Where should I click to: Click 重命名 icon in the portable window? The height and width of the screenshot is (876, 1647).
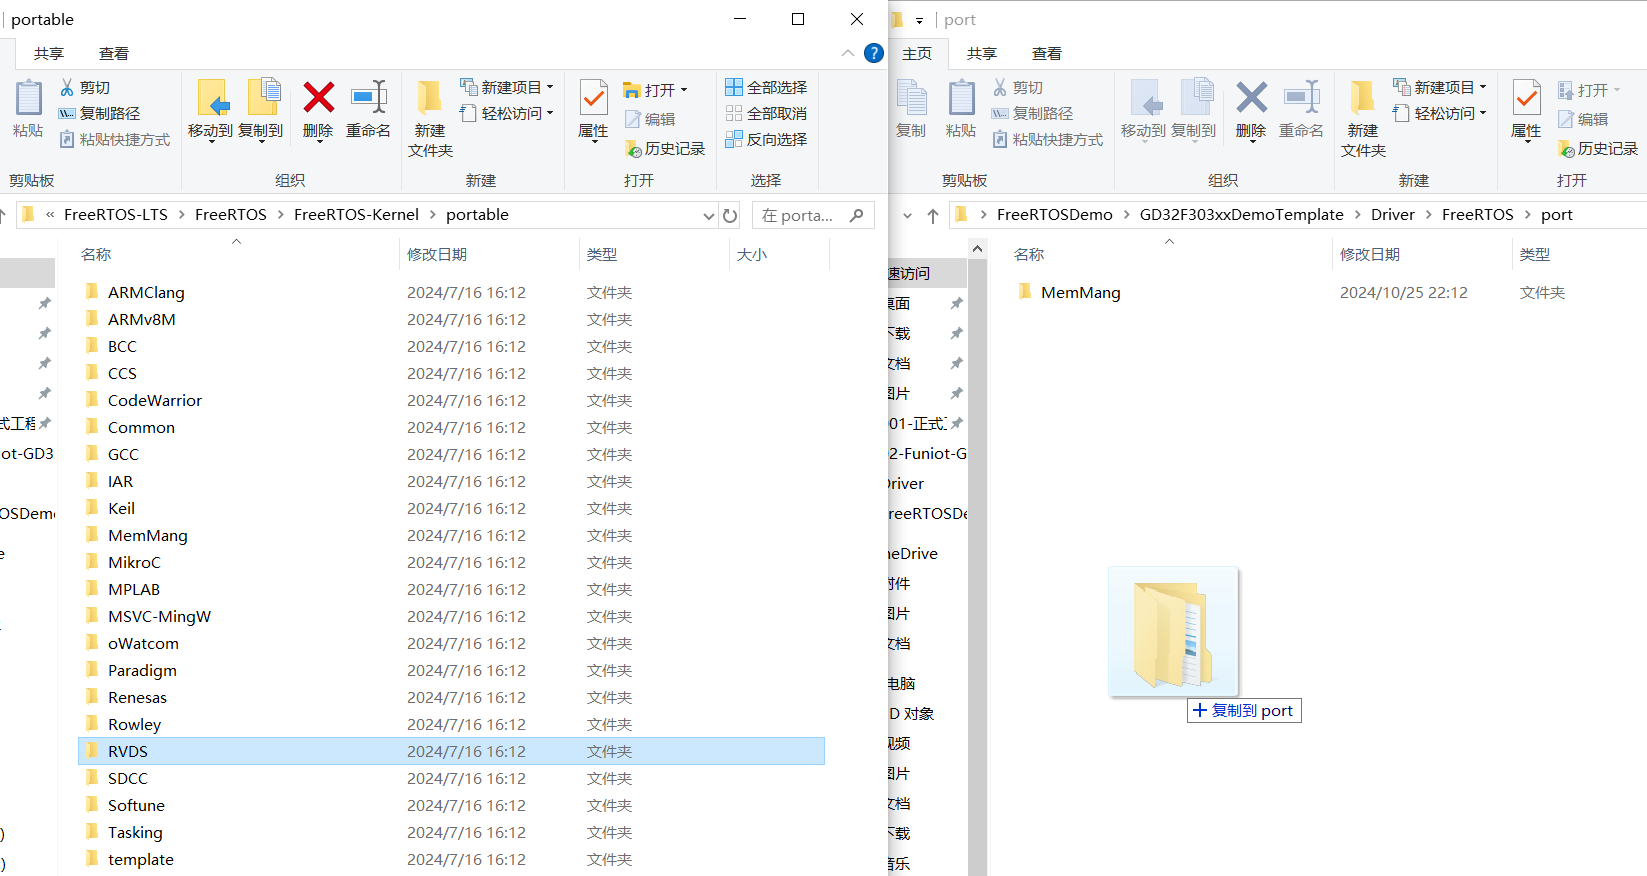368,99
